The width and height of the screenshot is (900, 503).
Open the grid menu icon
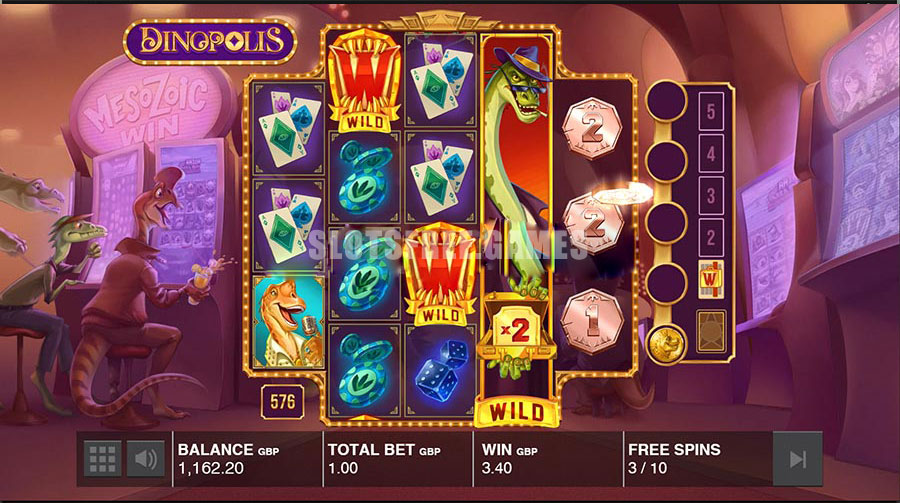pos(102,458)
